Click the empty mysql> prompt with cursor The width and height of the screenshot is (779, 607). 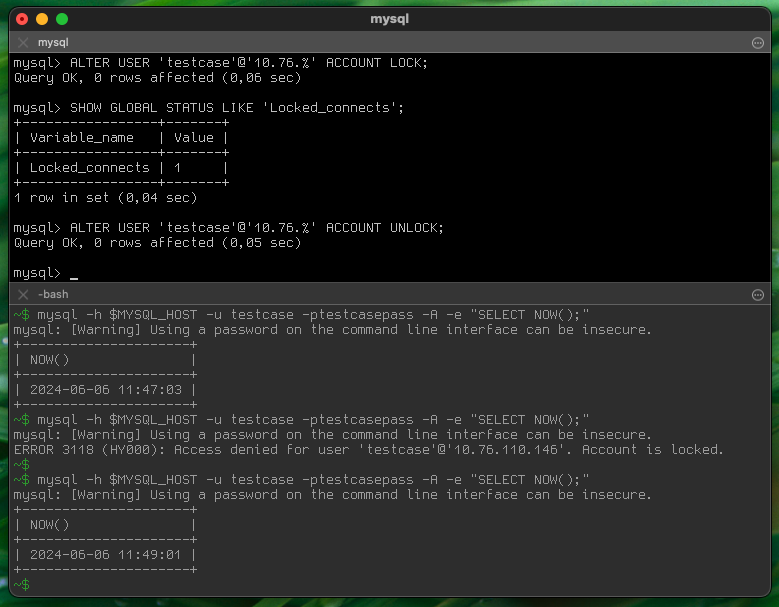tap(46, 273)
